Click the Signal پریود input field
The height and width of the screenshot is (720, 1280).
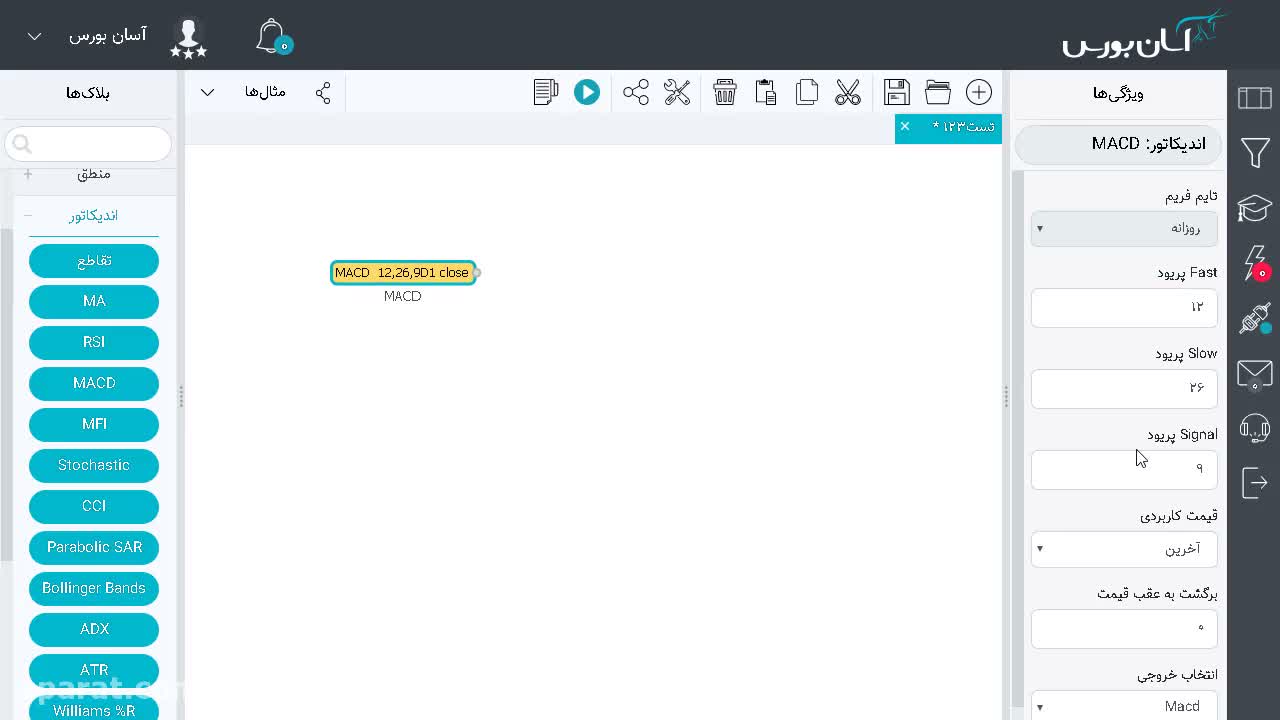coord(1124,469)
